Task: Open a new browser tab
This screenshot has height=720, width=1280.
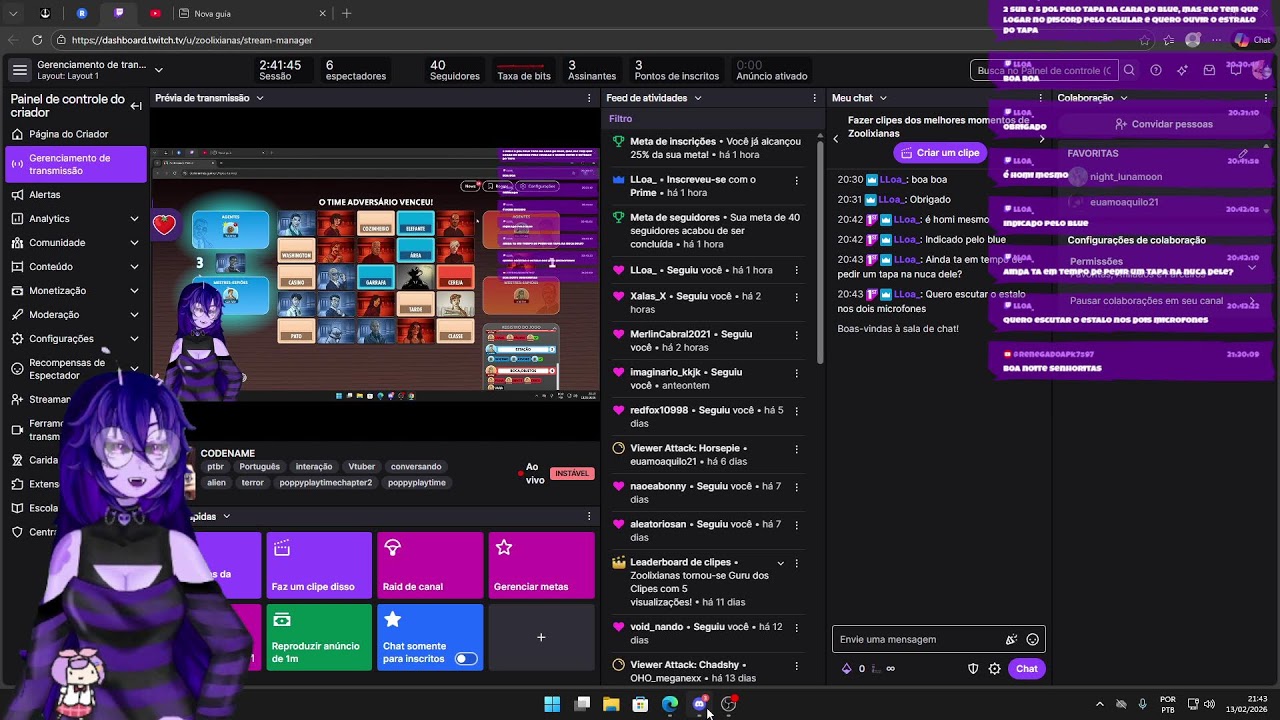Action: pos(346,14)
